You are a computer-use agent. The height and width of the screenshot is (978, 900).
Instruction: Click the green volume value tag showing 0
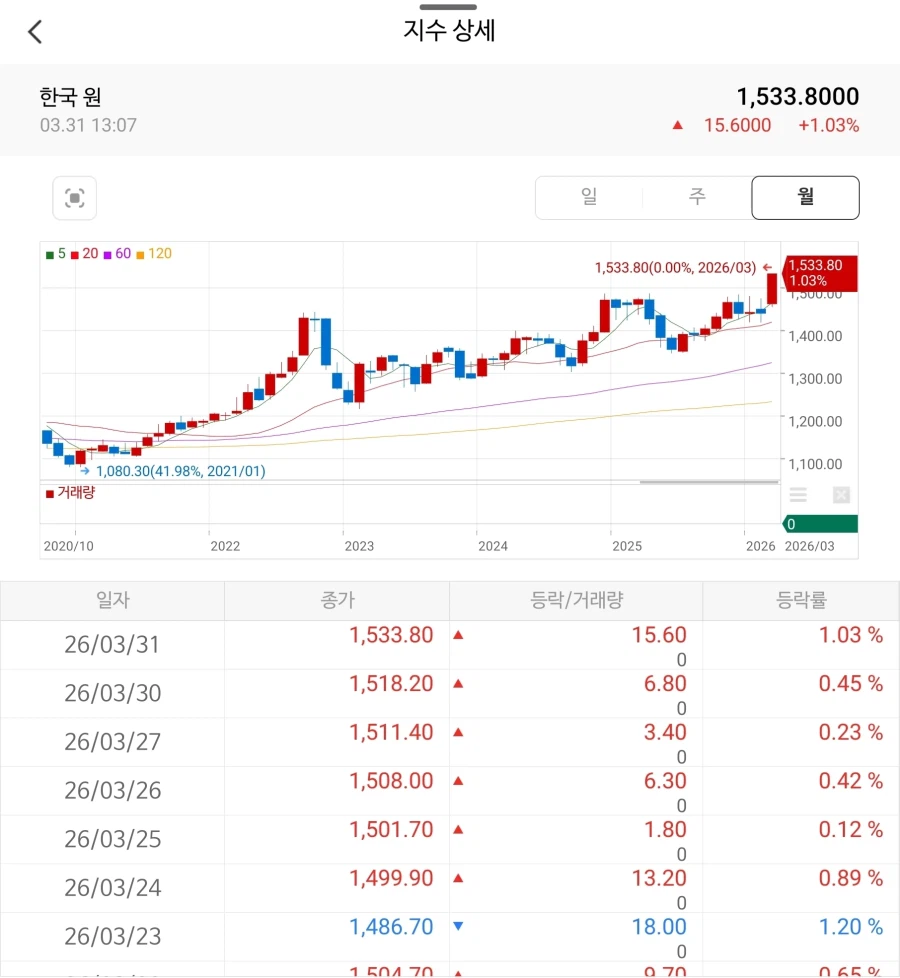point(820,522)
